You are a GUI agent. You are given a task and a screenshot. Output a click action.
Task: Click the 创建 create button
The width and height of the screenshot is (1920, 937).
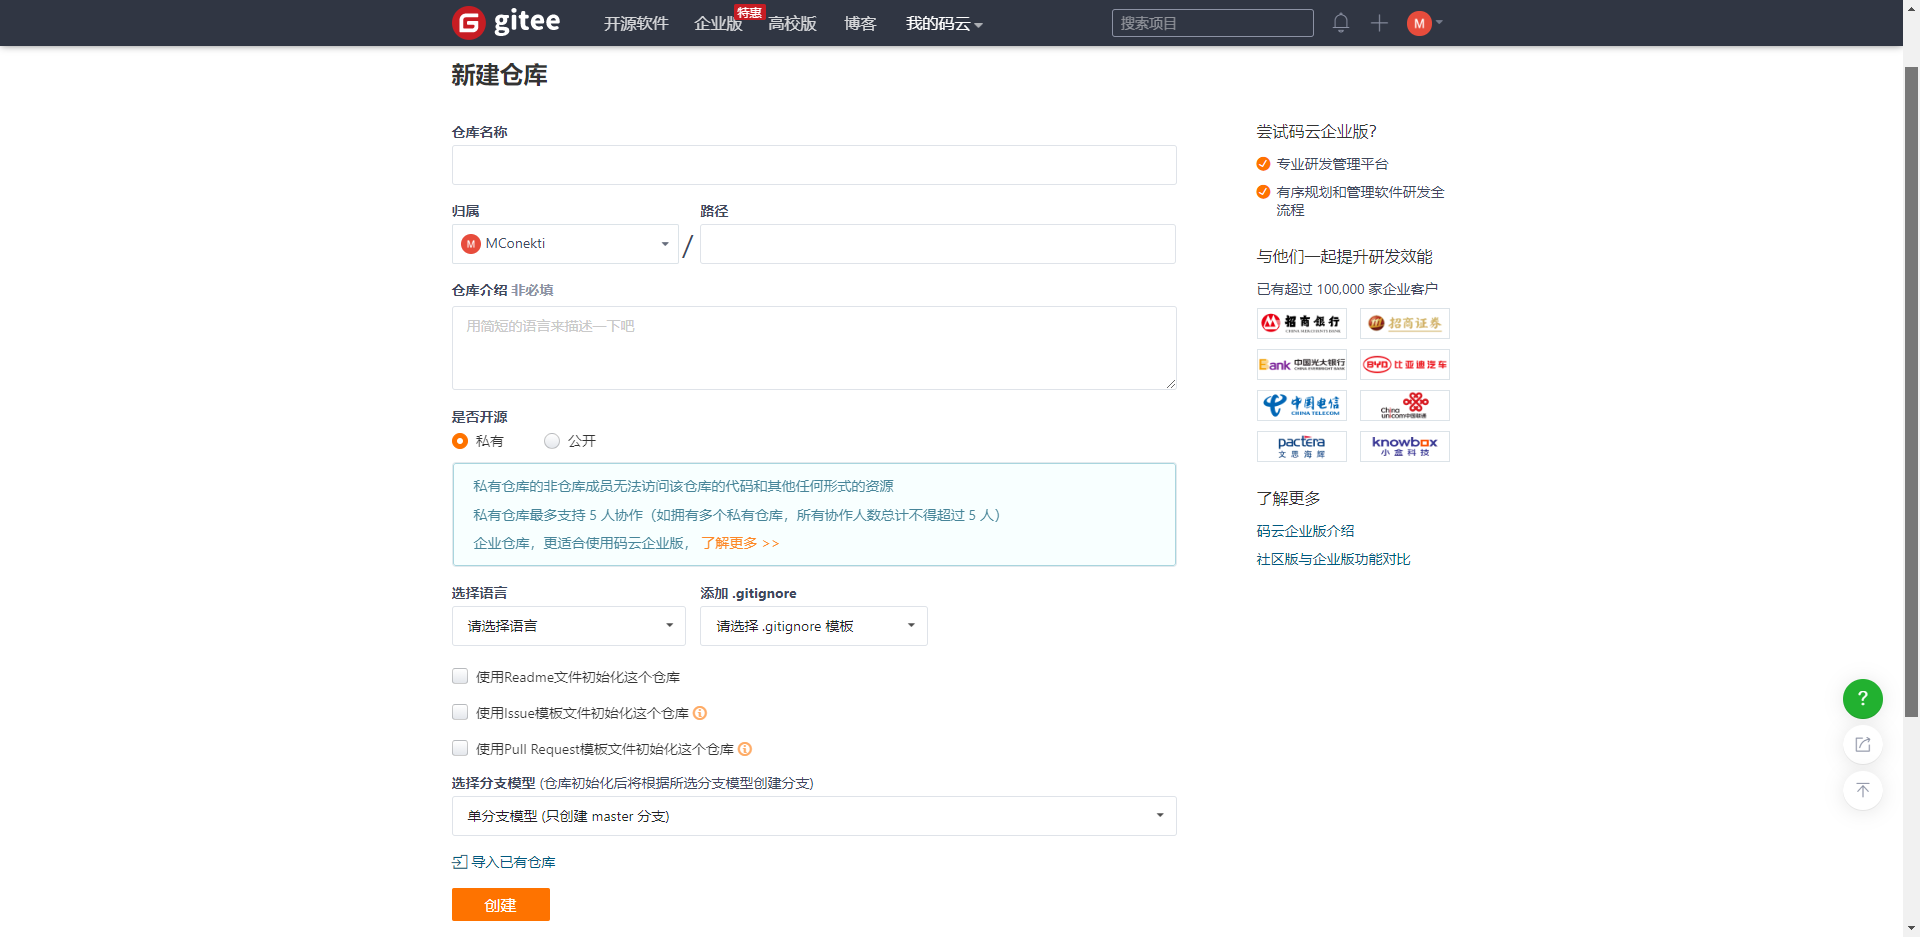tap(501, 905)
